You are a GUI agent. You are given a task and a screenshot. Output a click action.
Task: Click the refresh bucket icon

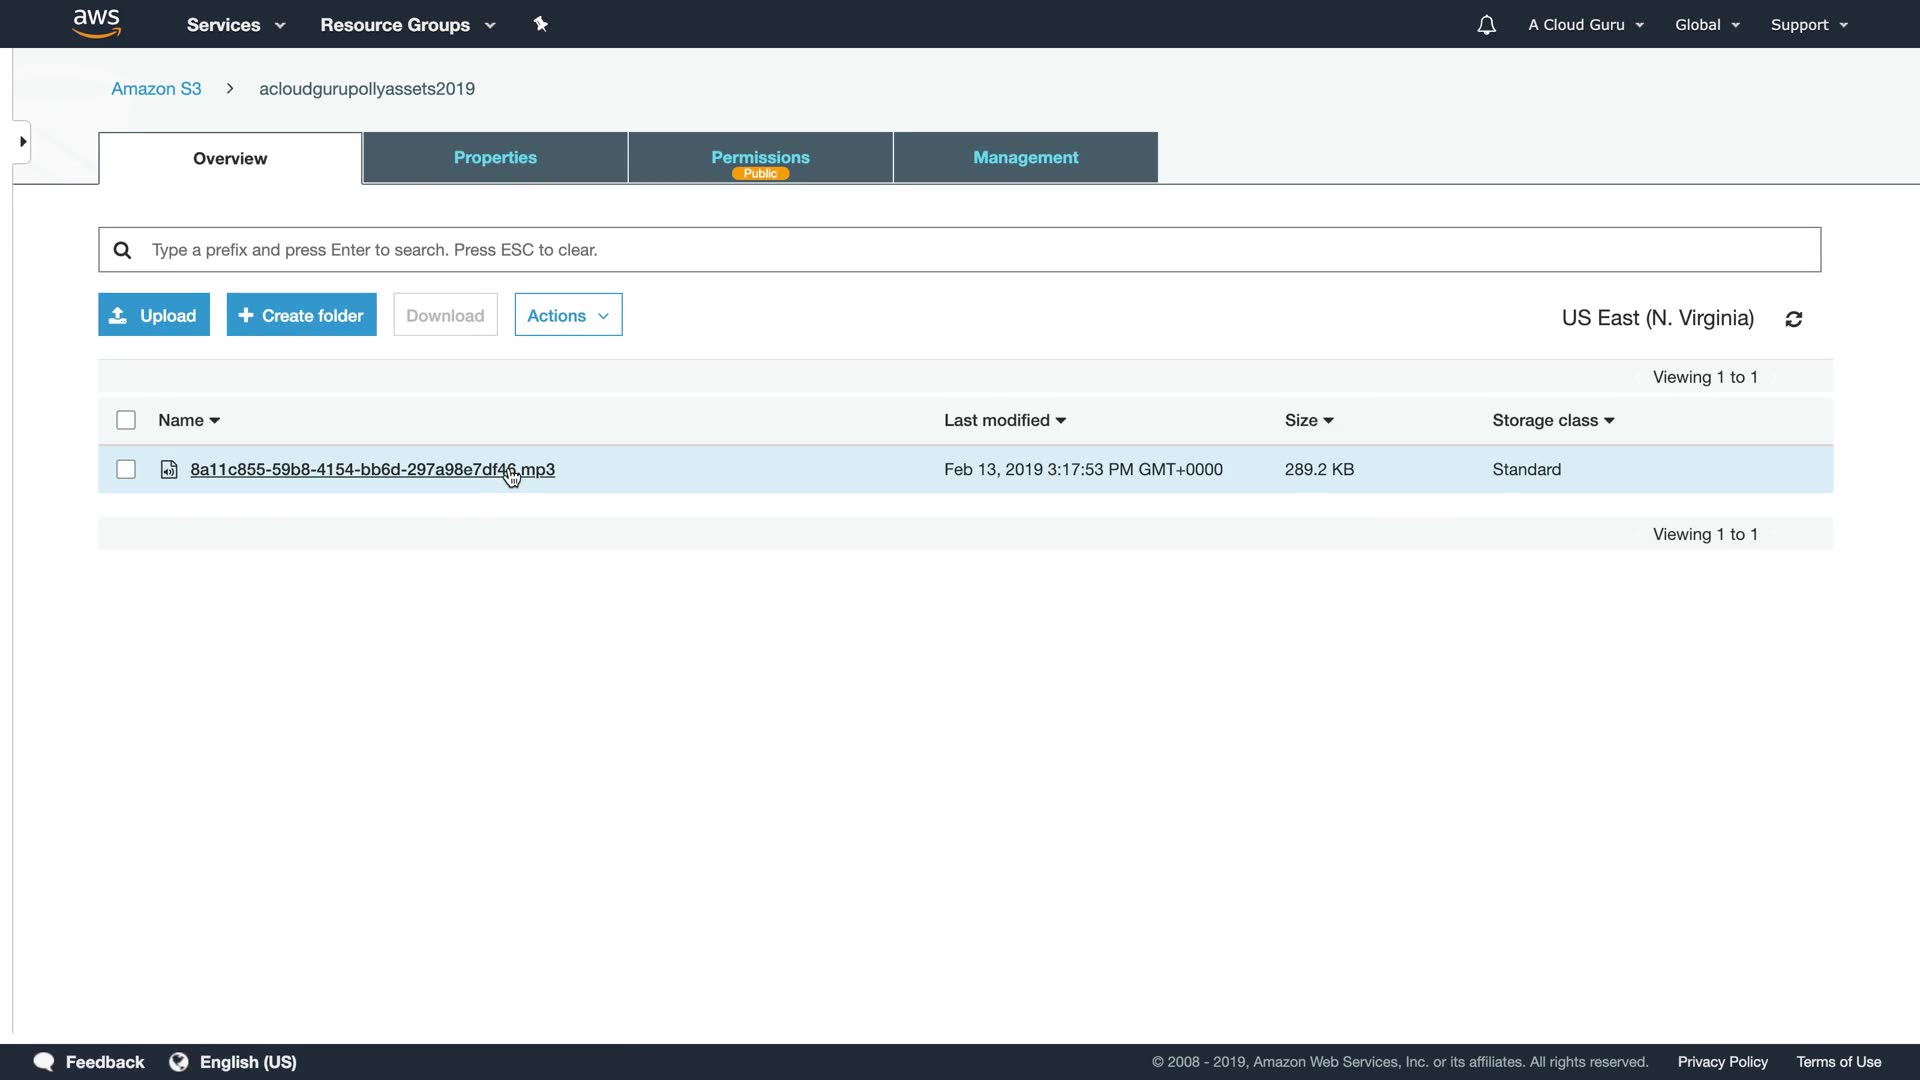pos(1794,319)
